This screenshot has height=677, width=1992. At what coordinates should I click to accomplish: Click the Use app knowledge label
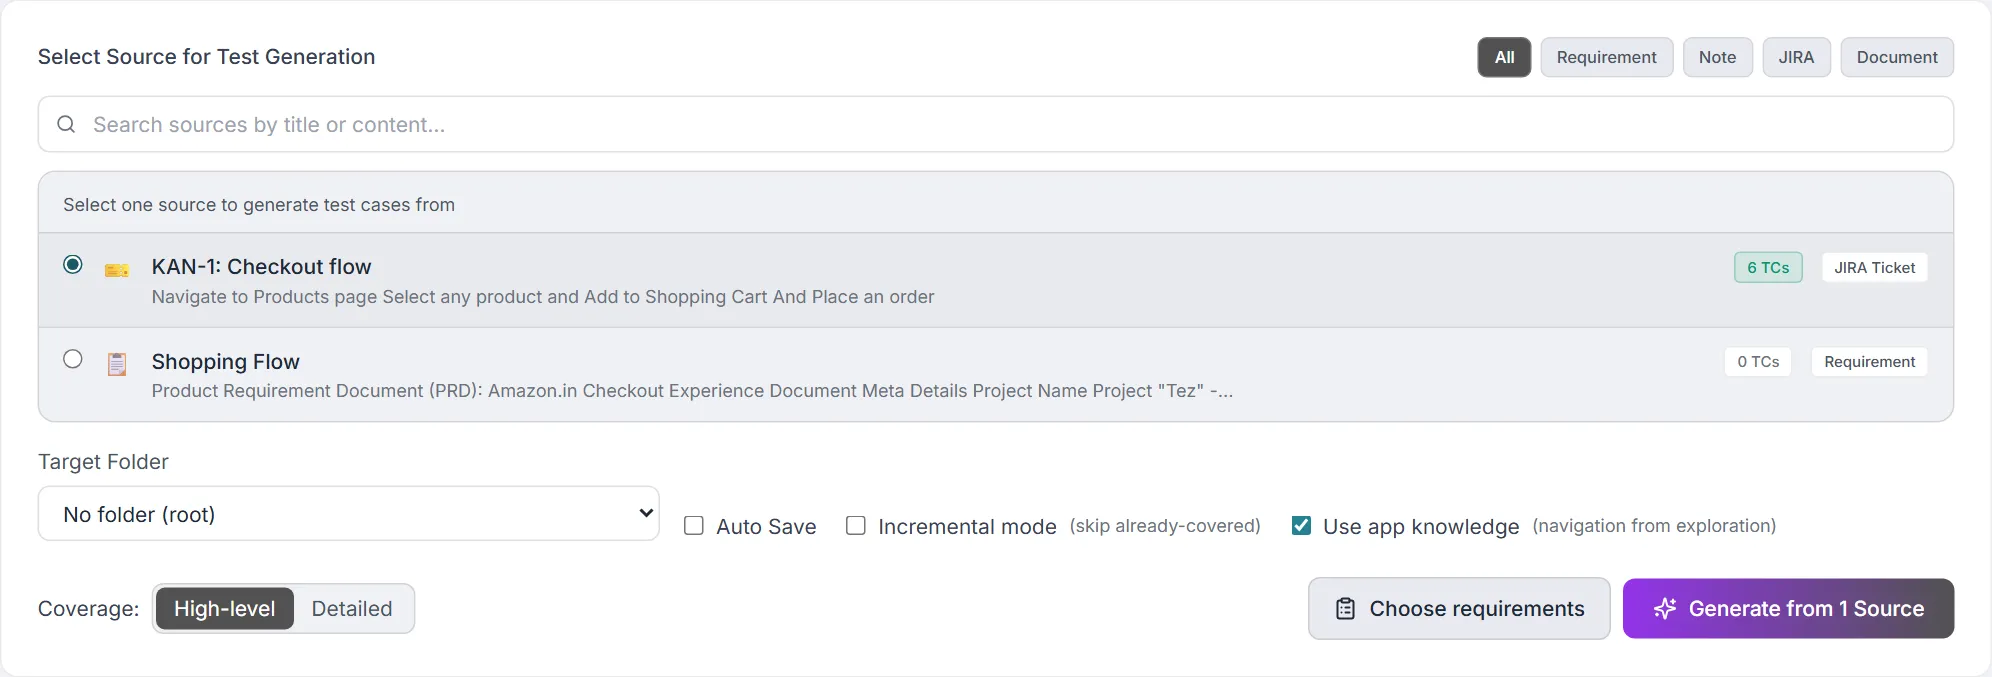coord(1421,527)
